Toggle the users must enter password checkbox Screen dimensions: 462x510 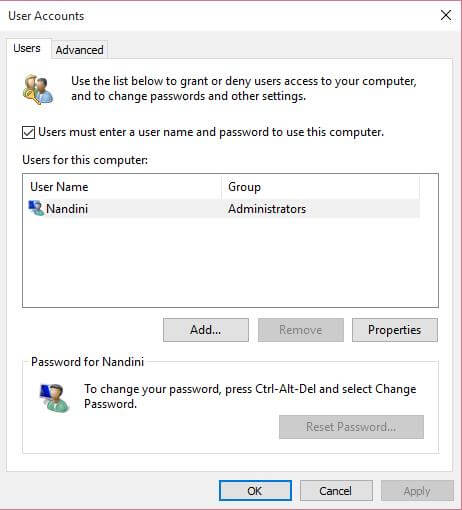(28, 132)
